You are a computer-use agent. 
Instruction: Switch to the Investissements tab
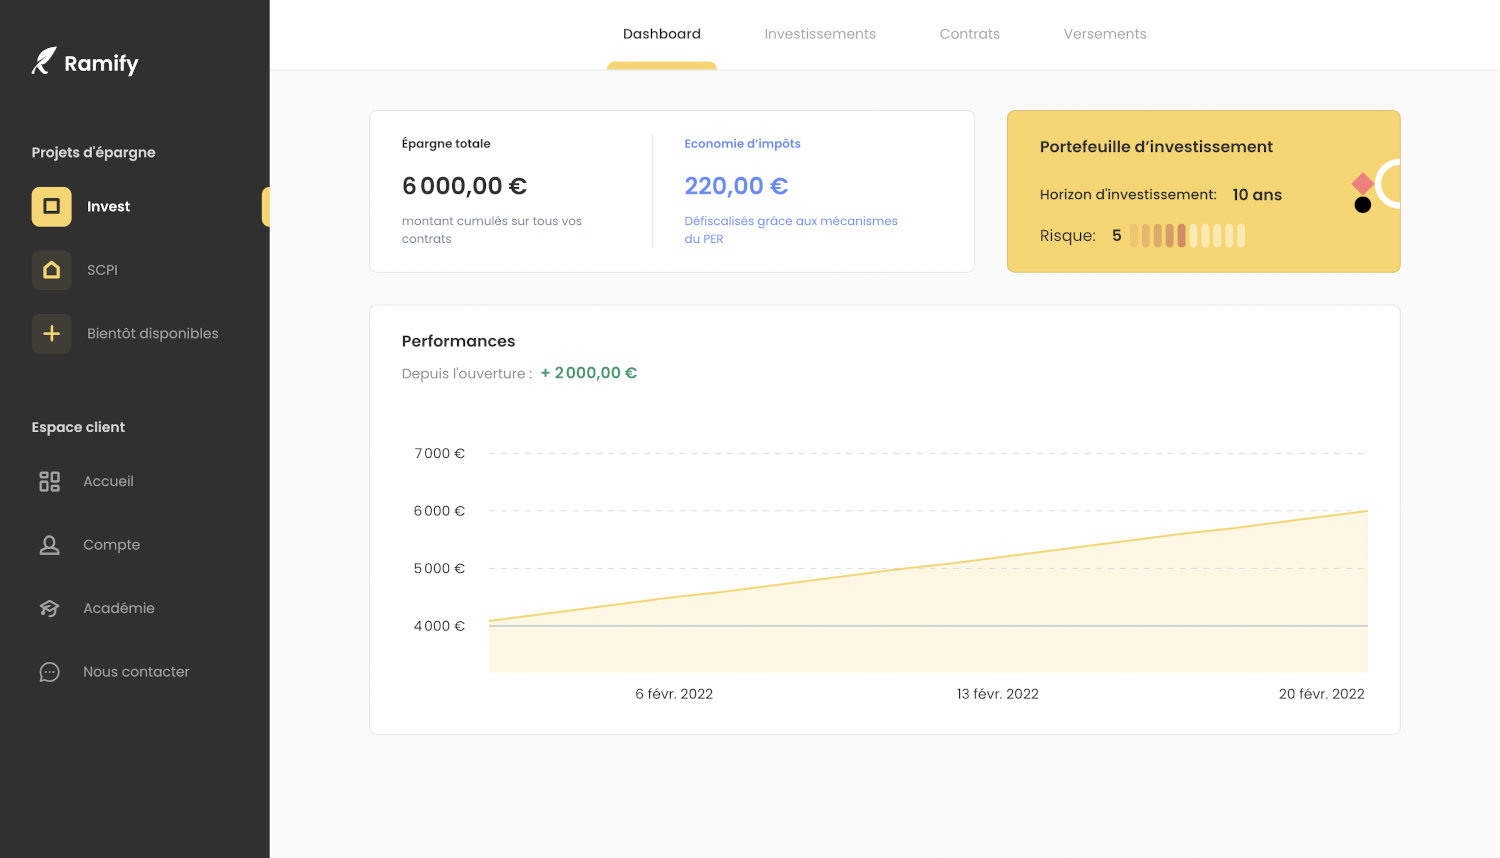[820, 33]
